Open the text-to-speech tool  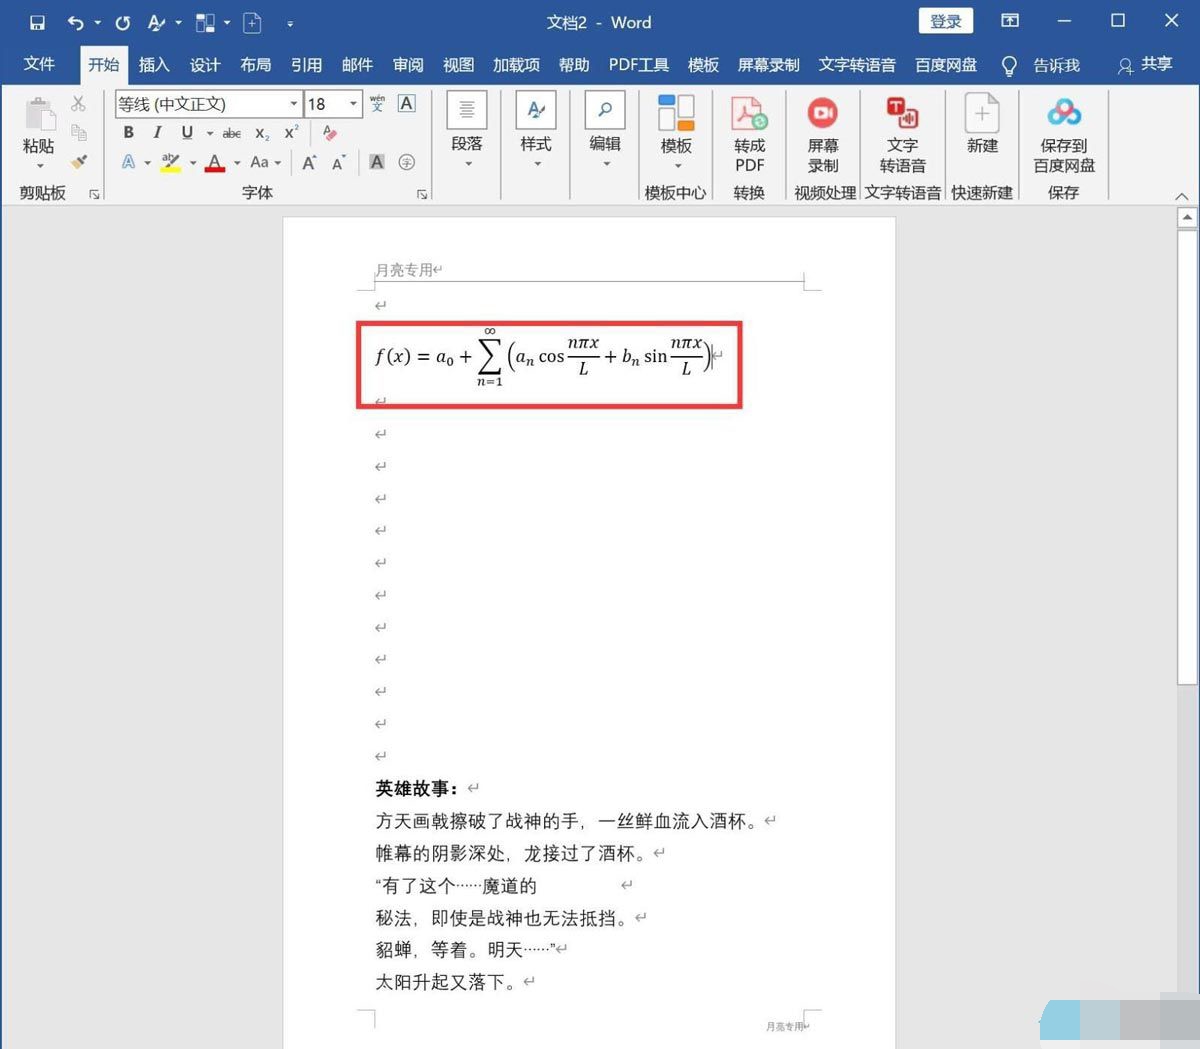coord(902,116)
